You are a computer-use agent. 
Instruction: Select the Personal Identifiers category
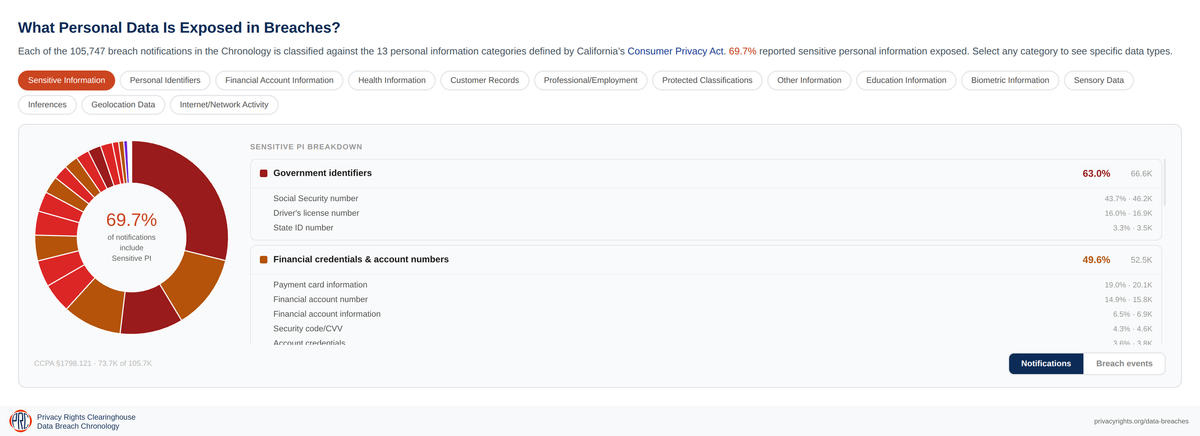click(165, 80)
